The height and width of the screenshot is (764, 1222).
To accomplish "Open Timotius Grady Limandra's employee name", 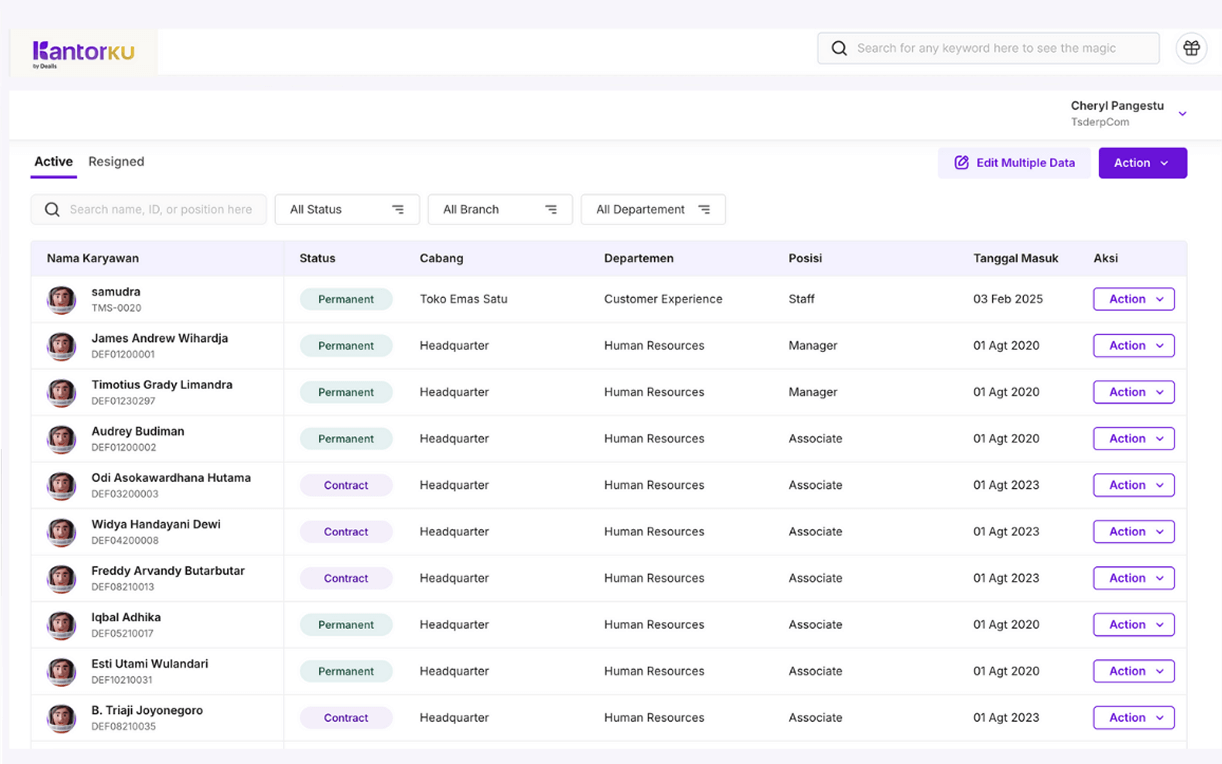I will point(162,385).
